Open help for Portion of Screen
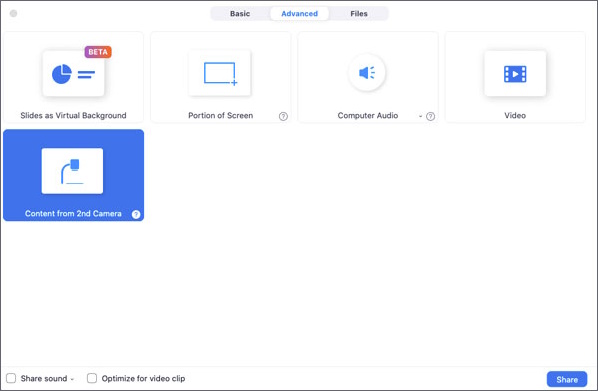Image resolution: width=598 pixels, height=391 pixels. tap(283, 116)
